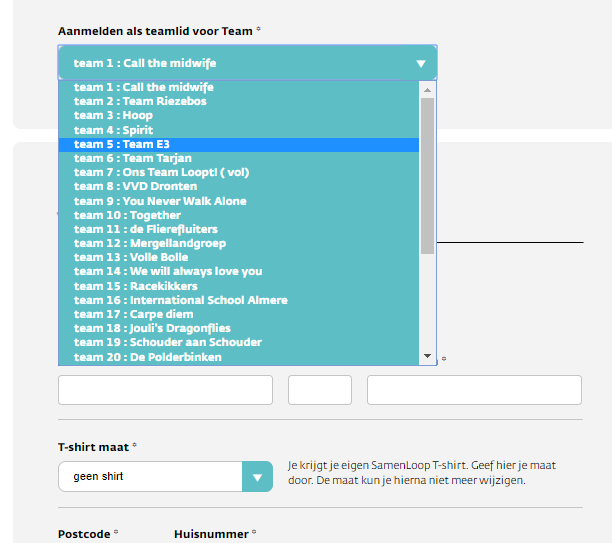612x543 pixels.
Task: Choose team 18 : Jouli's Dragonflies
Action: point(238,328)
